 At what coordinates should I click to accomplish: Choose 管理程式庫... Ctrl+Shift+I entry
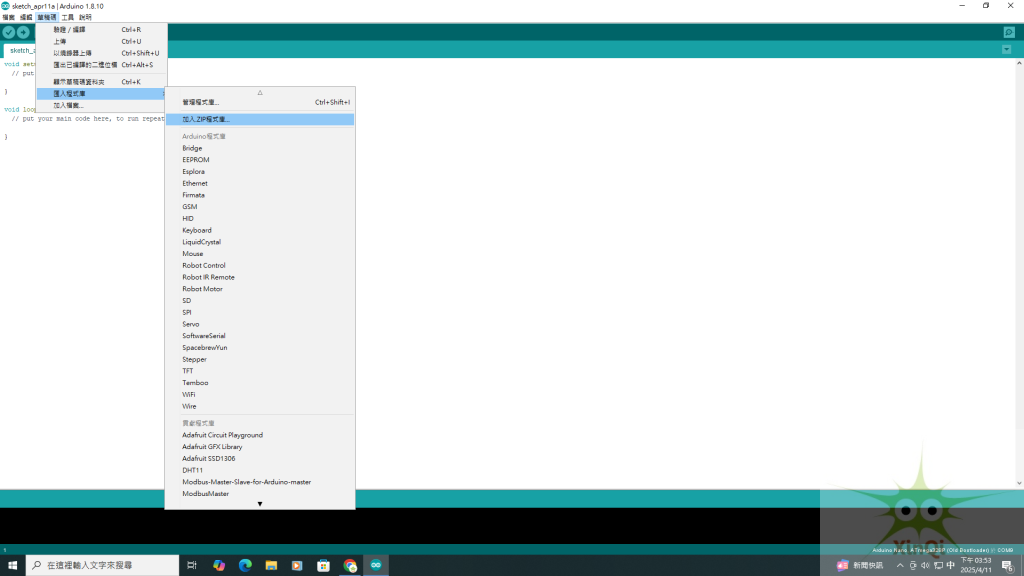click(x=260, y=102)
